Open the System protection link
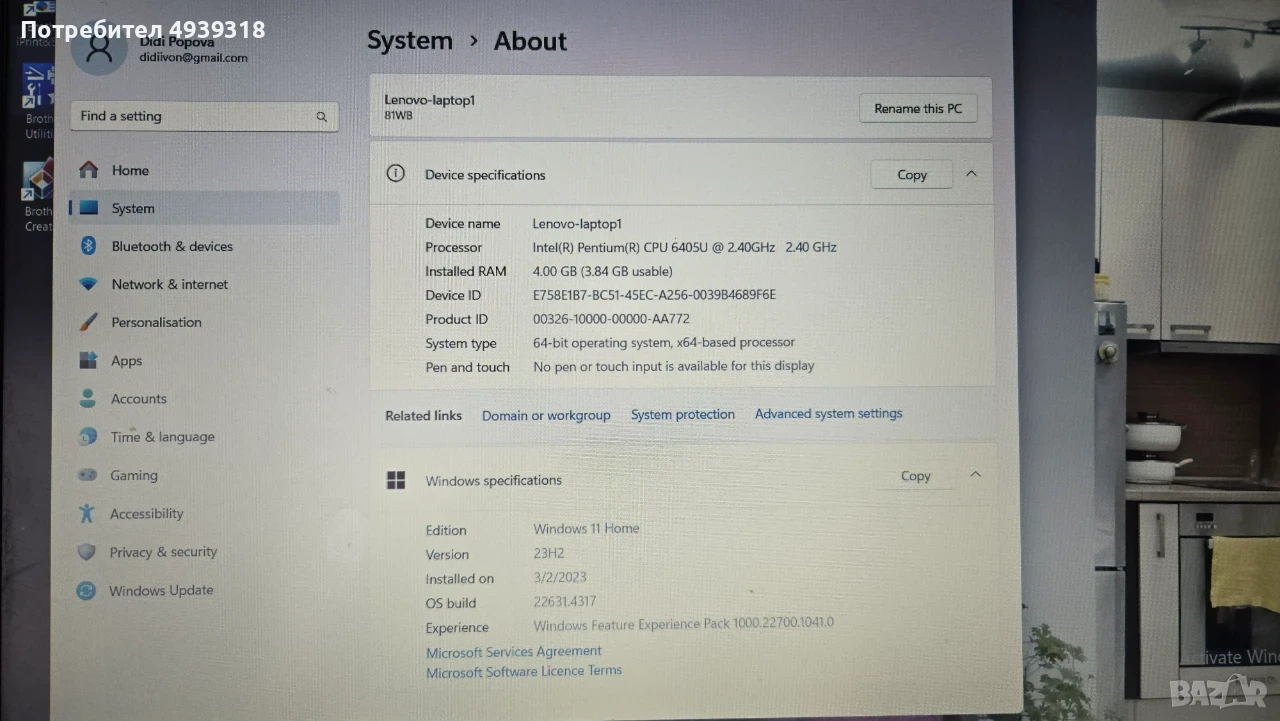 click(x=683, y=415)
